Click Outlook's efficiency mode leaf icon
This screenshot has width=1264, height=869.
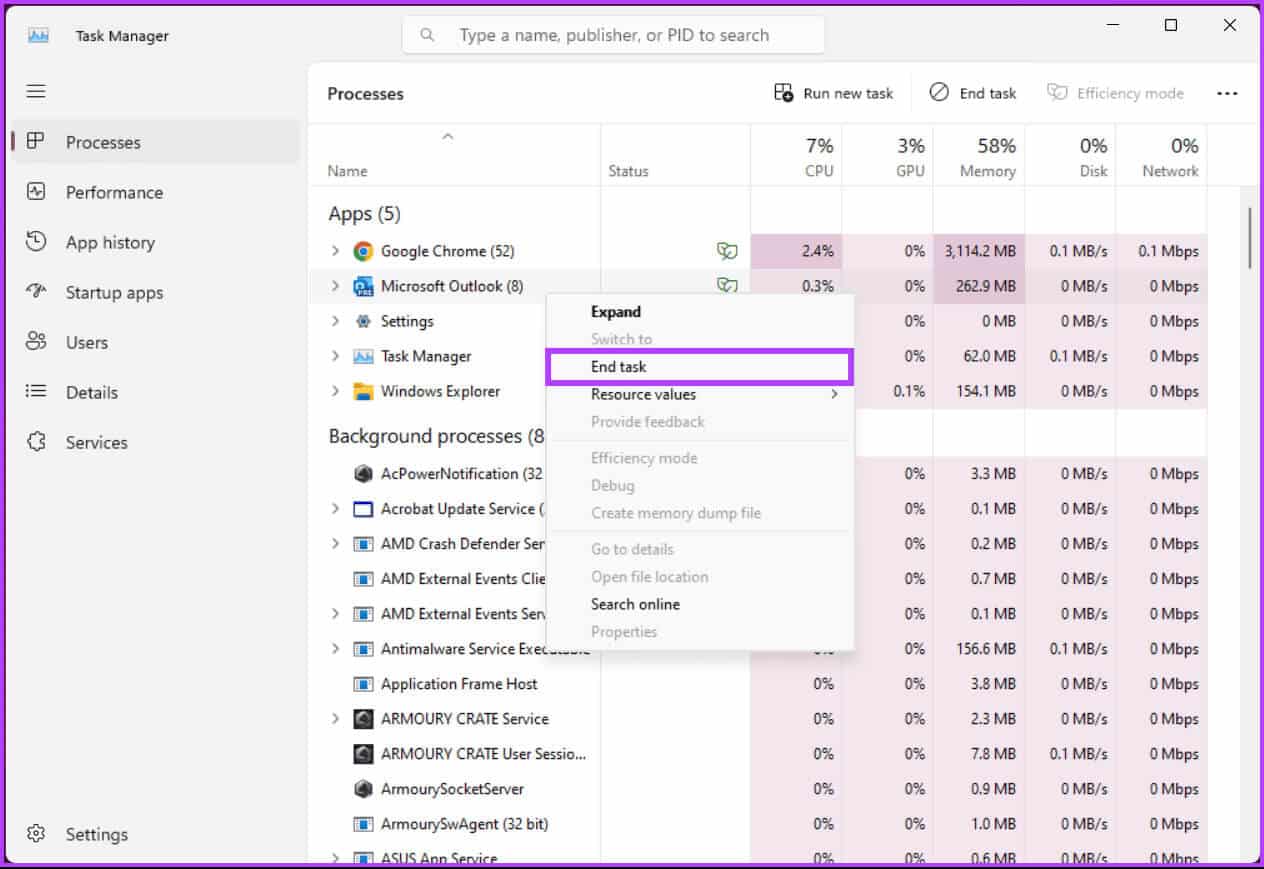726,286
